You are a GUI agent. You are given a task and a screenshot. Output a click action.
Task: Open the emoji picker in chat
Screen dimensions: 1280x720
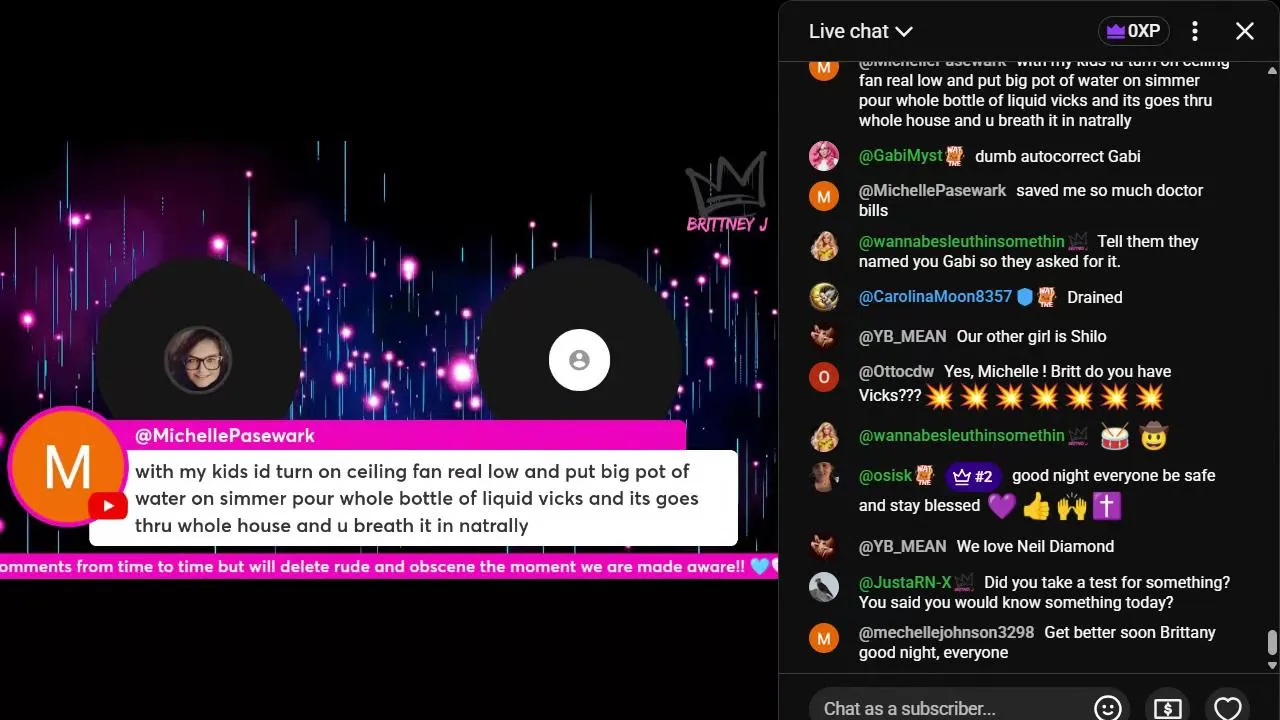[1107, 708]
